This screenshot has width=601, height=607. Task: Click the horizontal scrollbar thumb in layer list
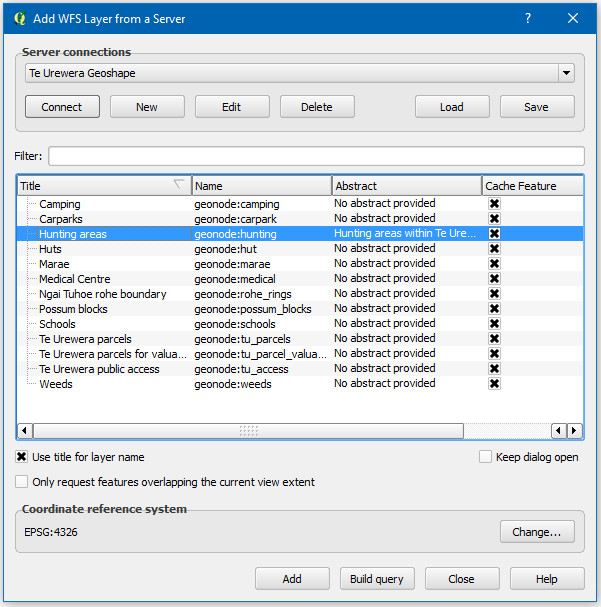248,431
